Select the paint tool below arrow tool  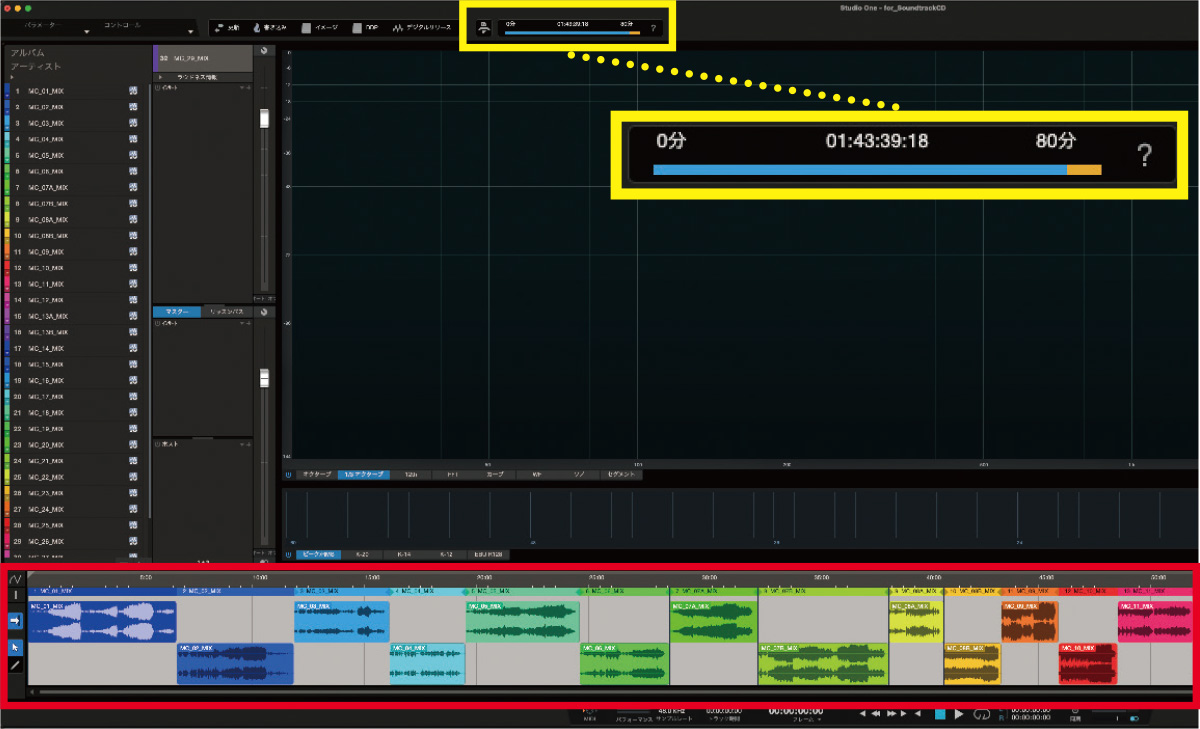coord(15,665)
